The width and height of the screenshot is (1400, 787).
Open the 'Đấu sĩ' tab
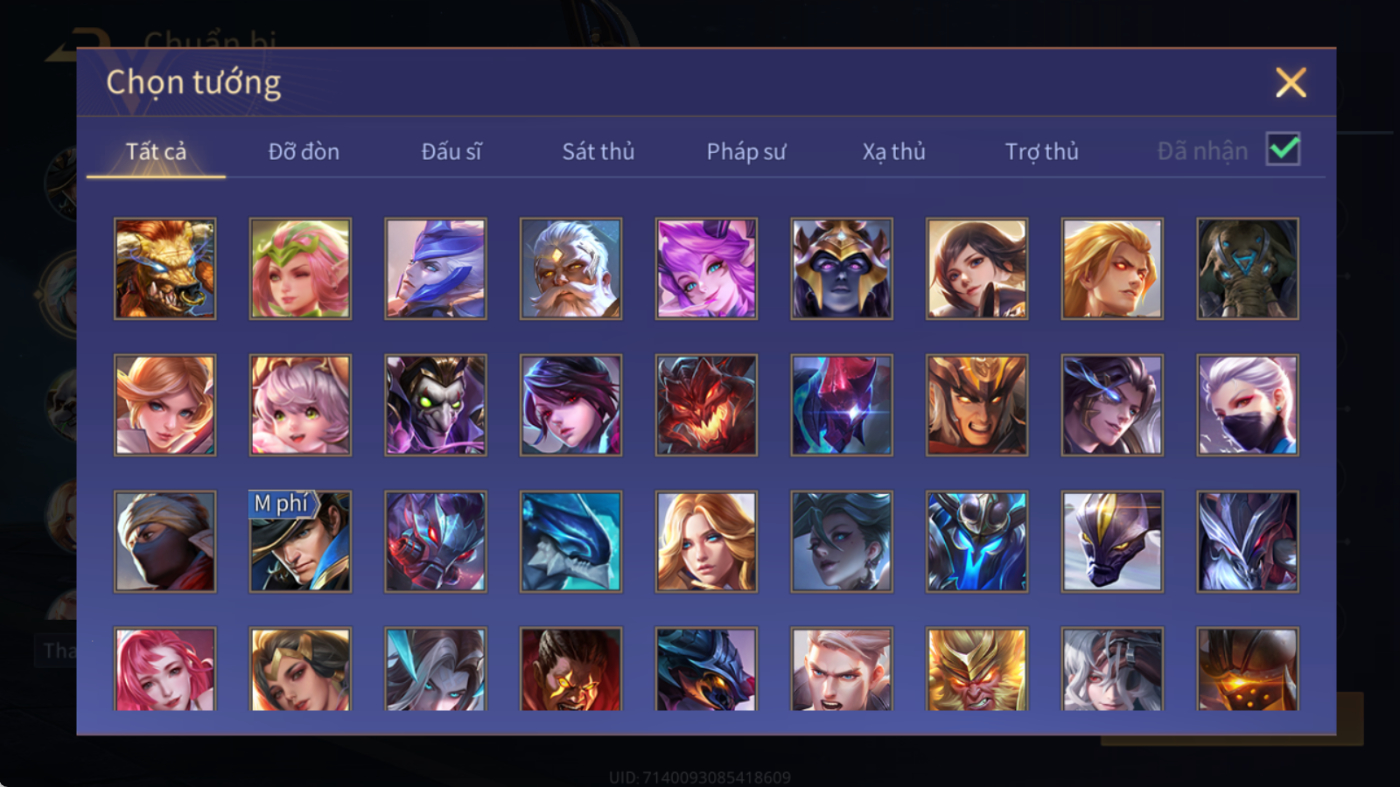[x=451, y=151]
